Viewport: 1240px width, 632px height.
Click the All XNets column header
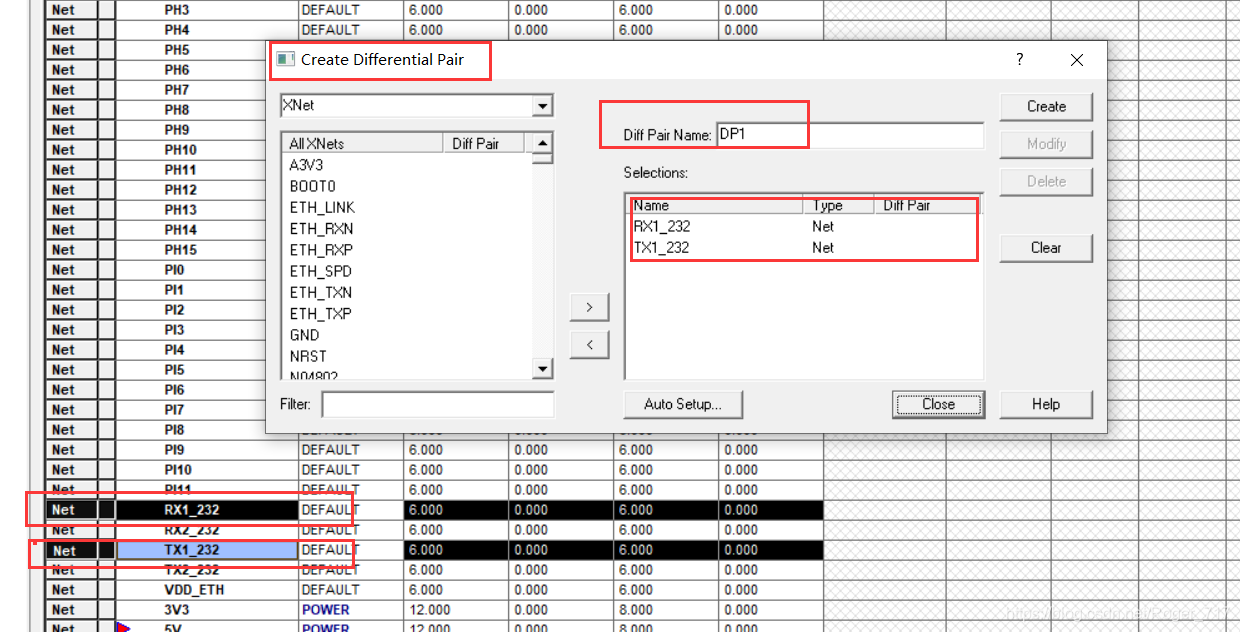(x=362, y=144)
